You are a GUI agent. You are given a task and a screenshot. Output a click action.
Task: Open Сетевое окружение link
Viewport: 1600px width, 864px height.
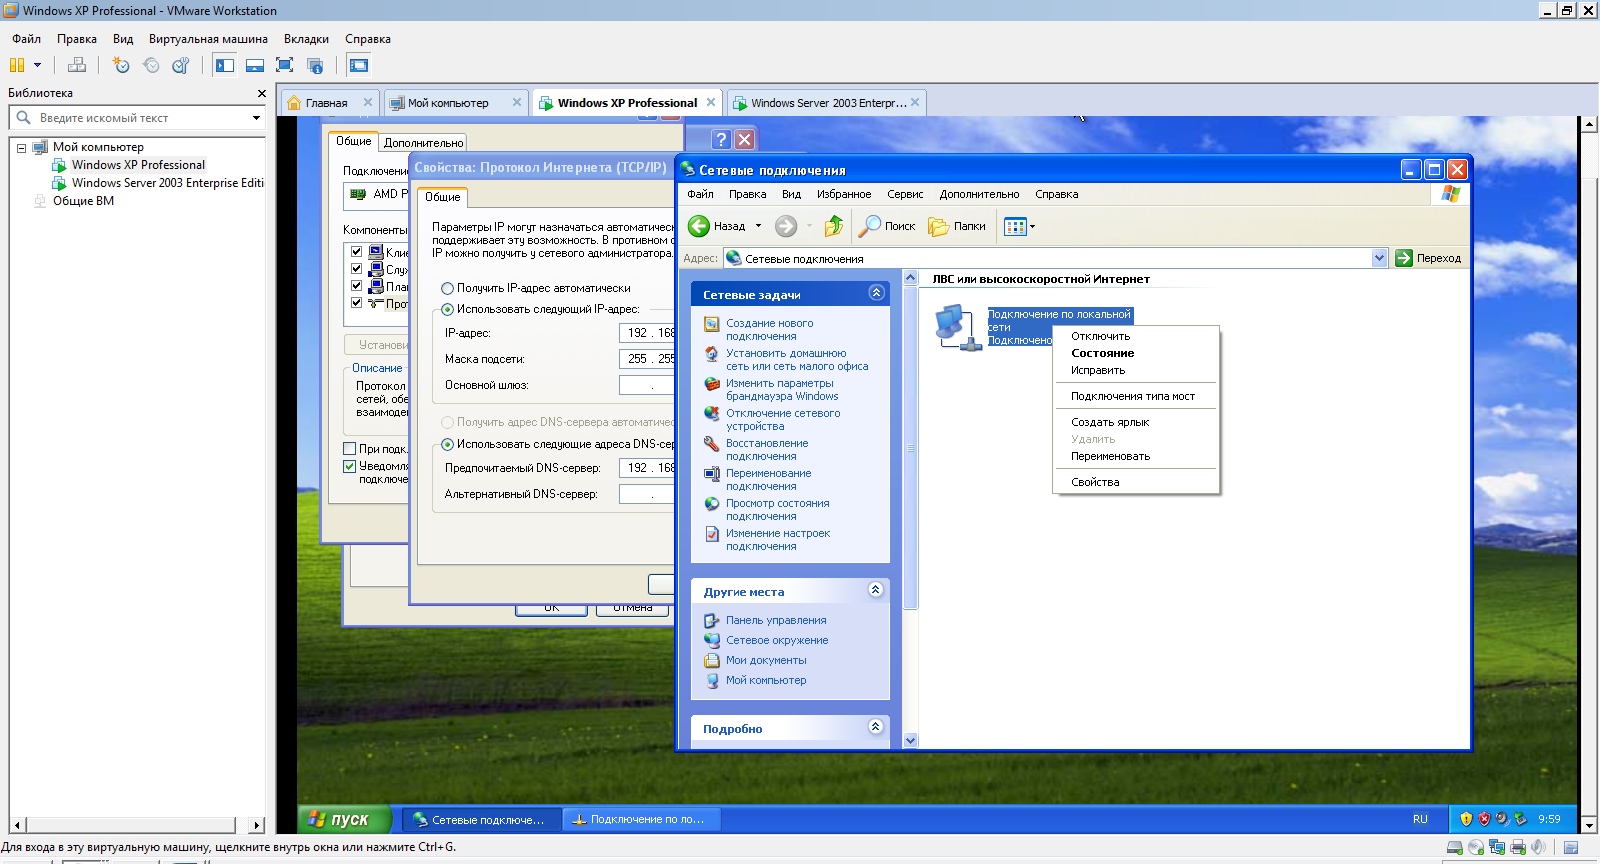click(x=777, y=640)
